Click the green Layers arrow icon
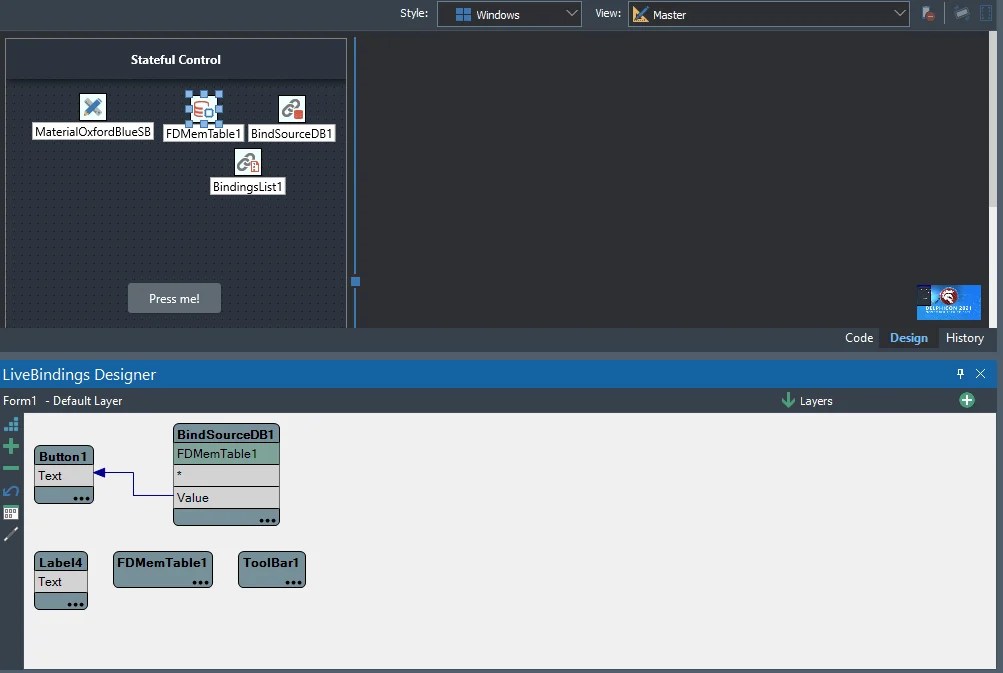This screenshot has width=1003, height=673. pos(788,400)
